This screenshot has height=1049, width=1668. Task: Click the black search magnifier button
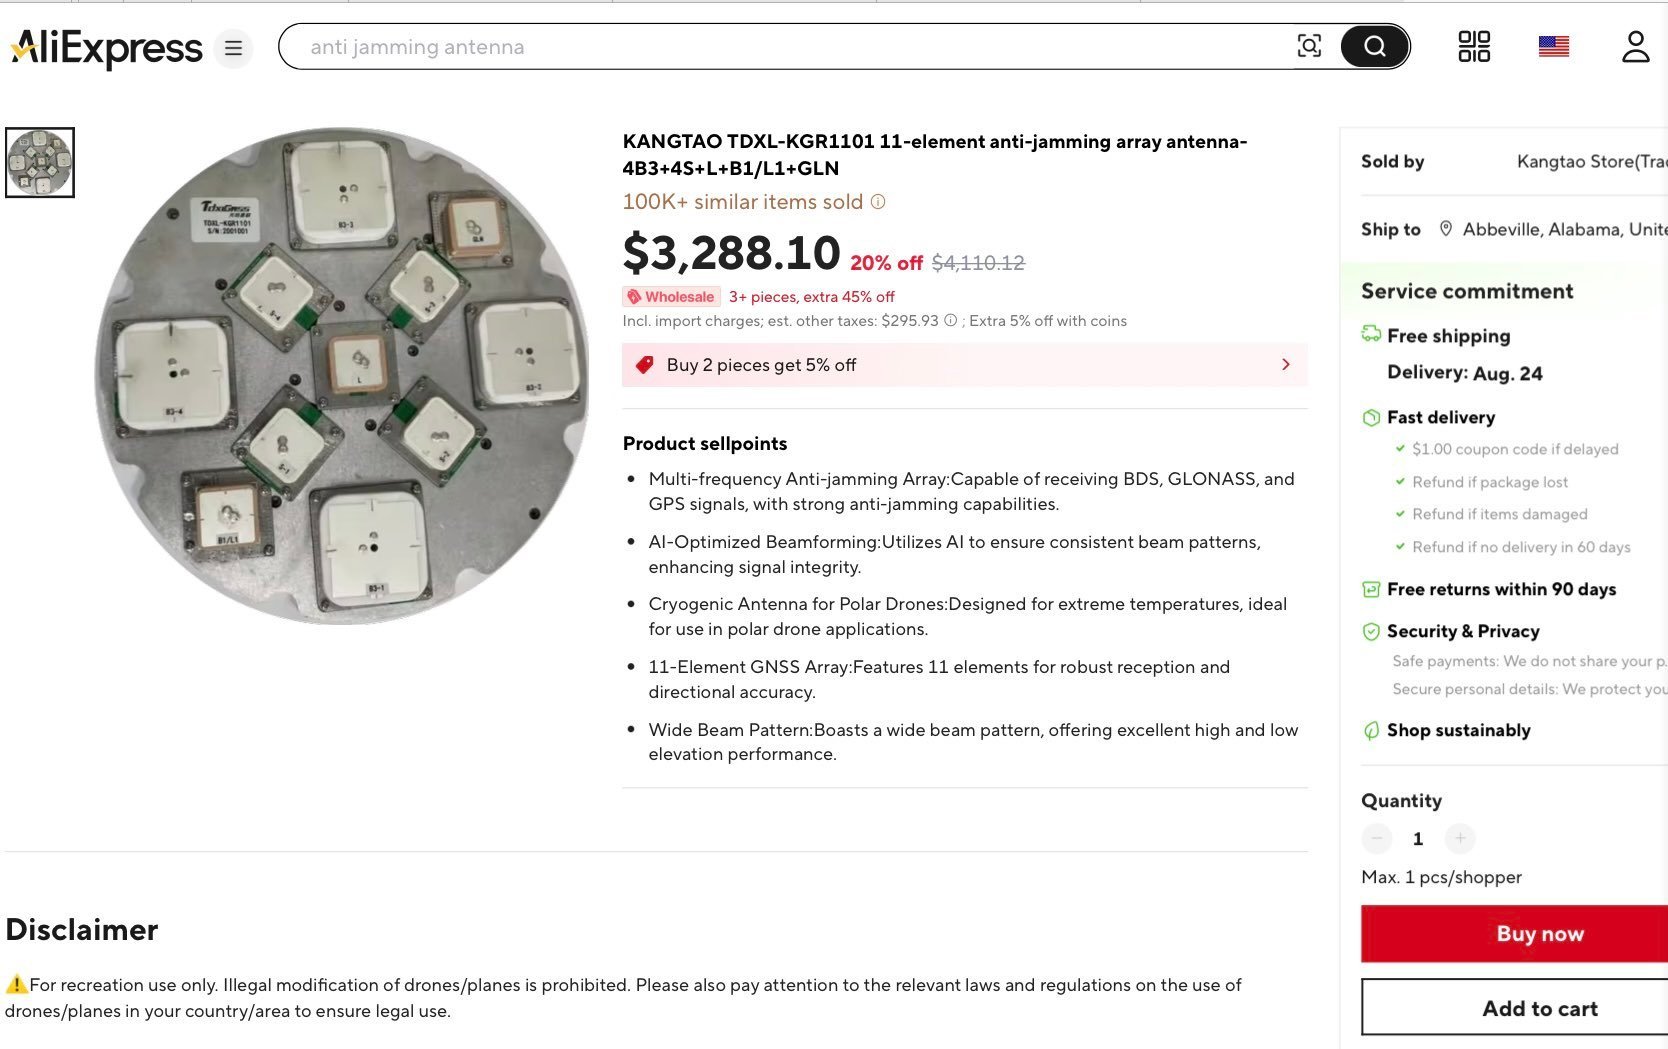point(1375,46)
